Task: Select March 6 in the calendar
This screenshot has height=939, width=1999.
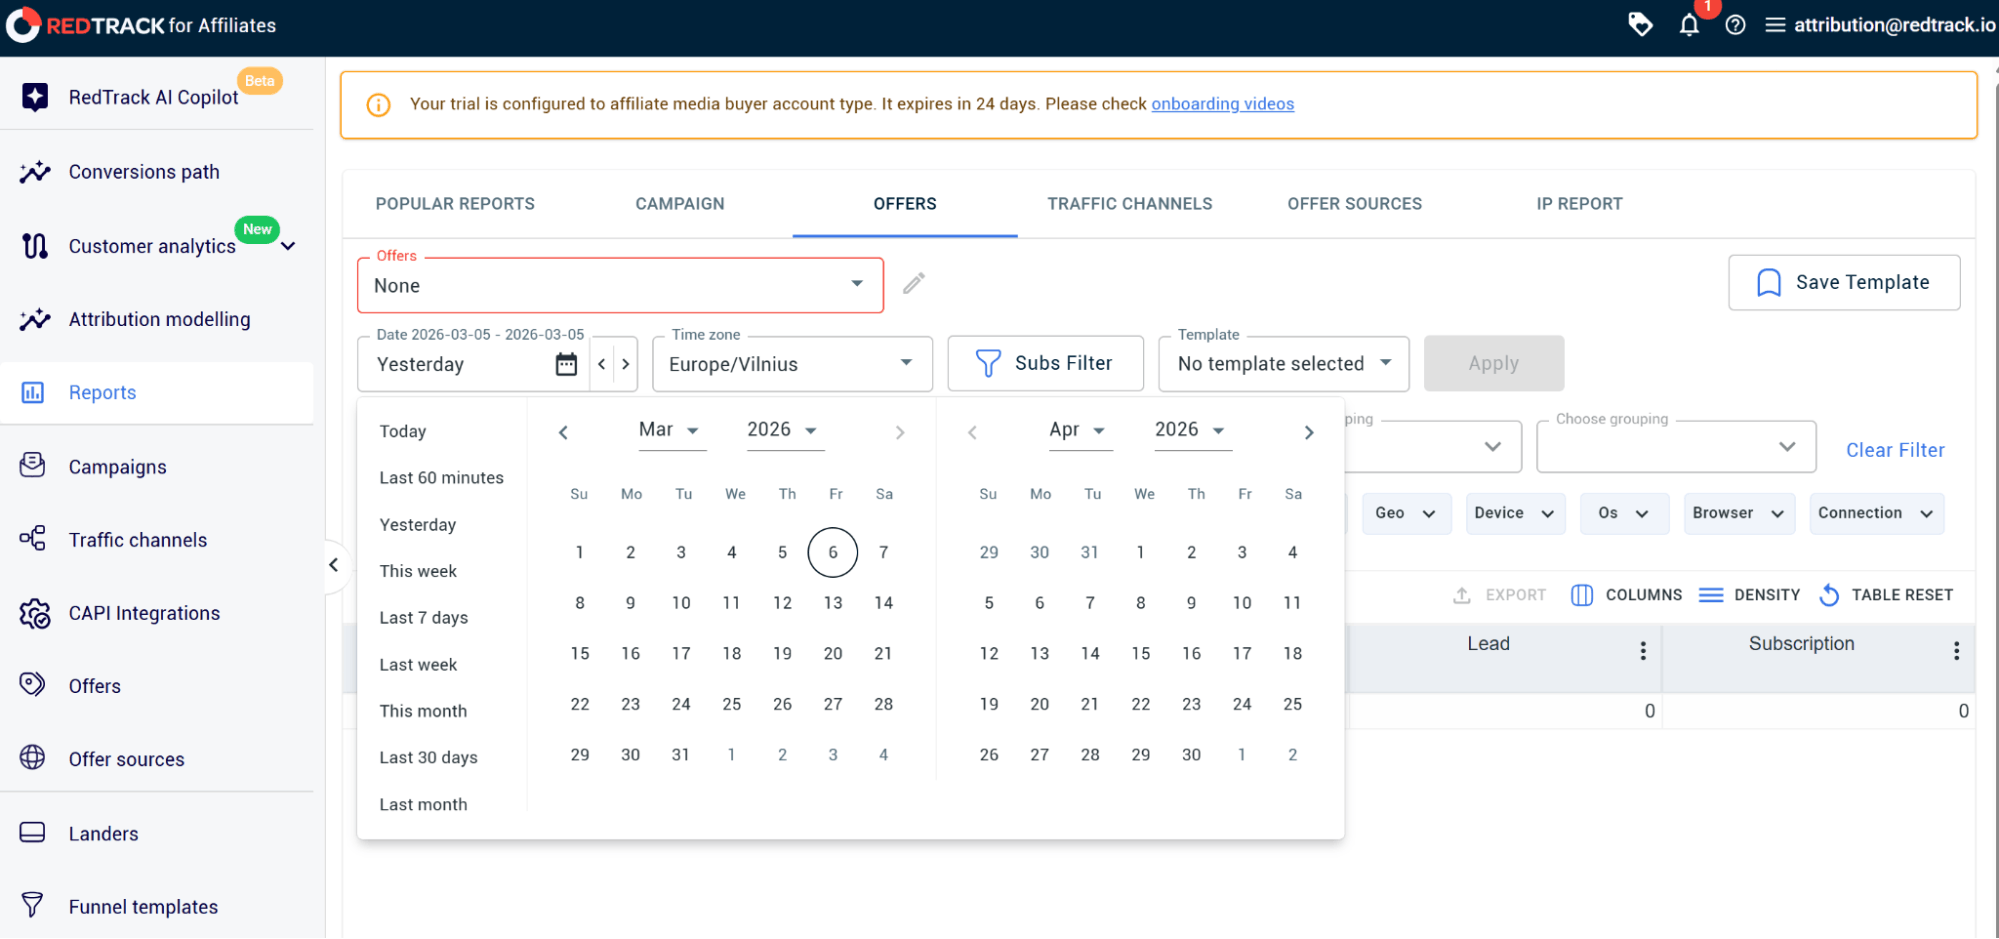Action: pyautogui.click(x=833, y=552)
